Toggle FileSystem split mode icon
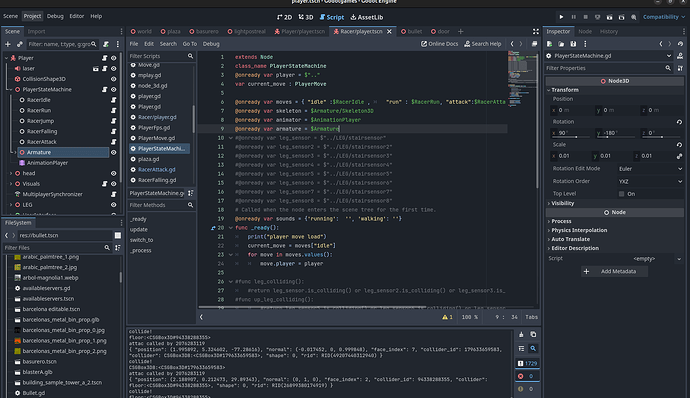Viewport: 690px width, 398px height. (x=117, y=236)
